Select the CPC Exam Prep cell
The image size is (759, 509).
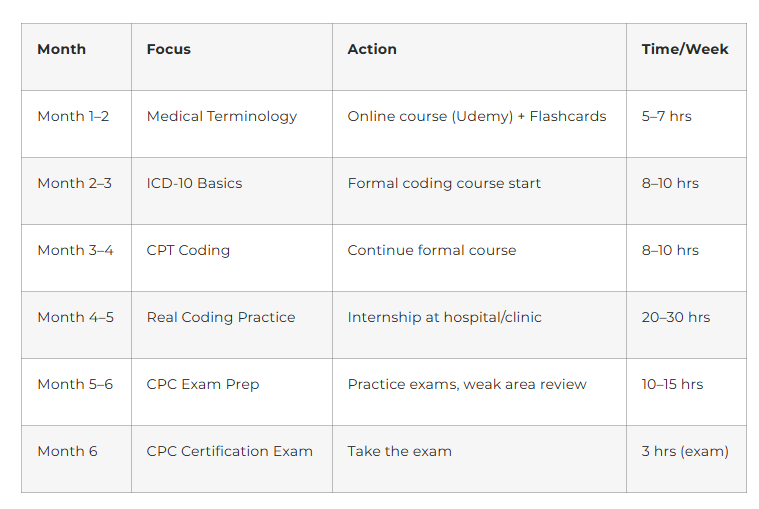tap(203, 384)
